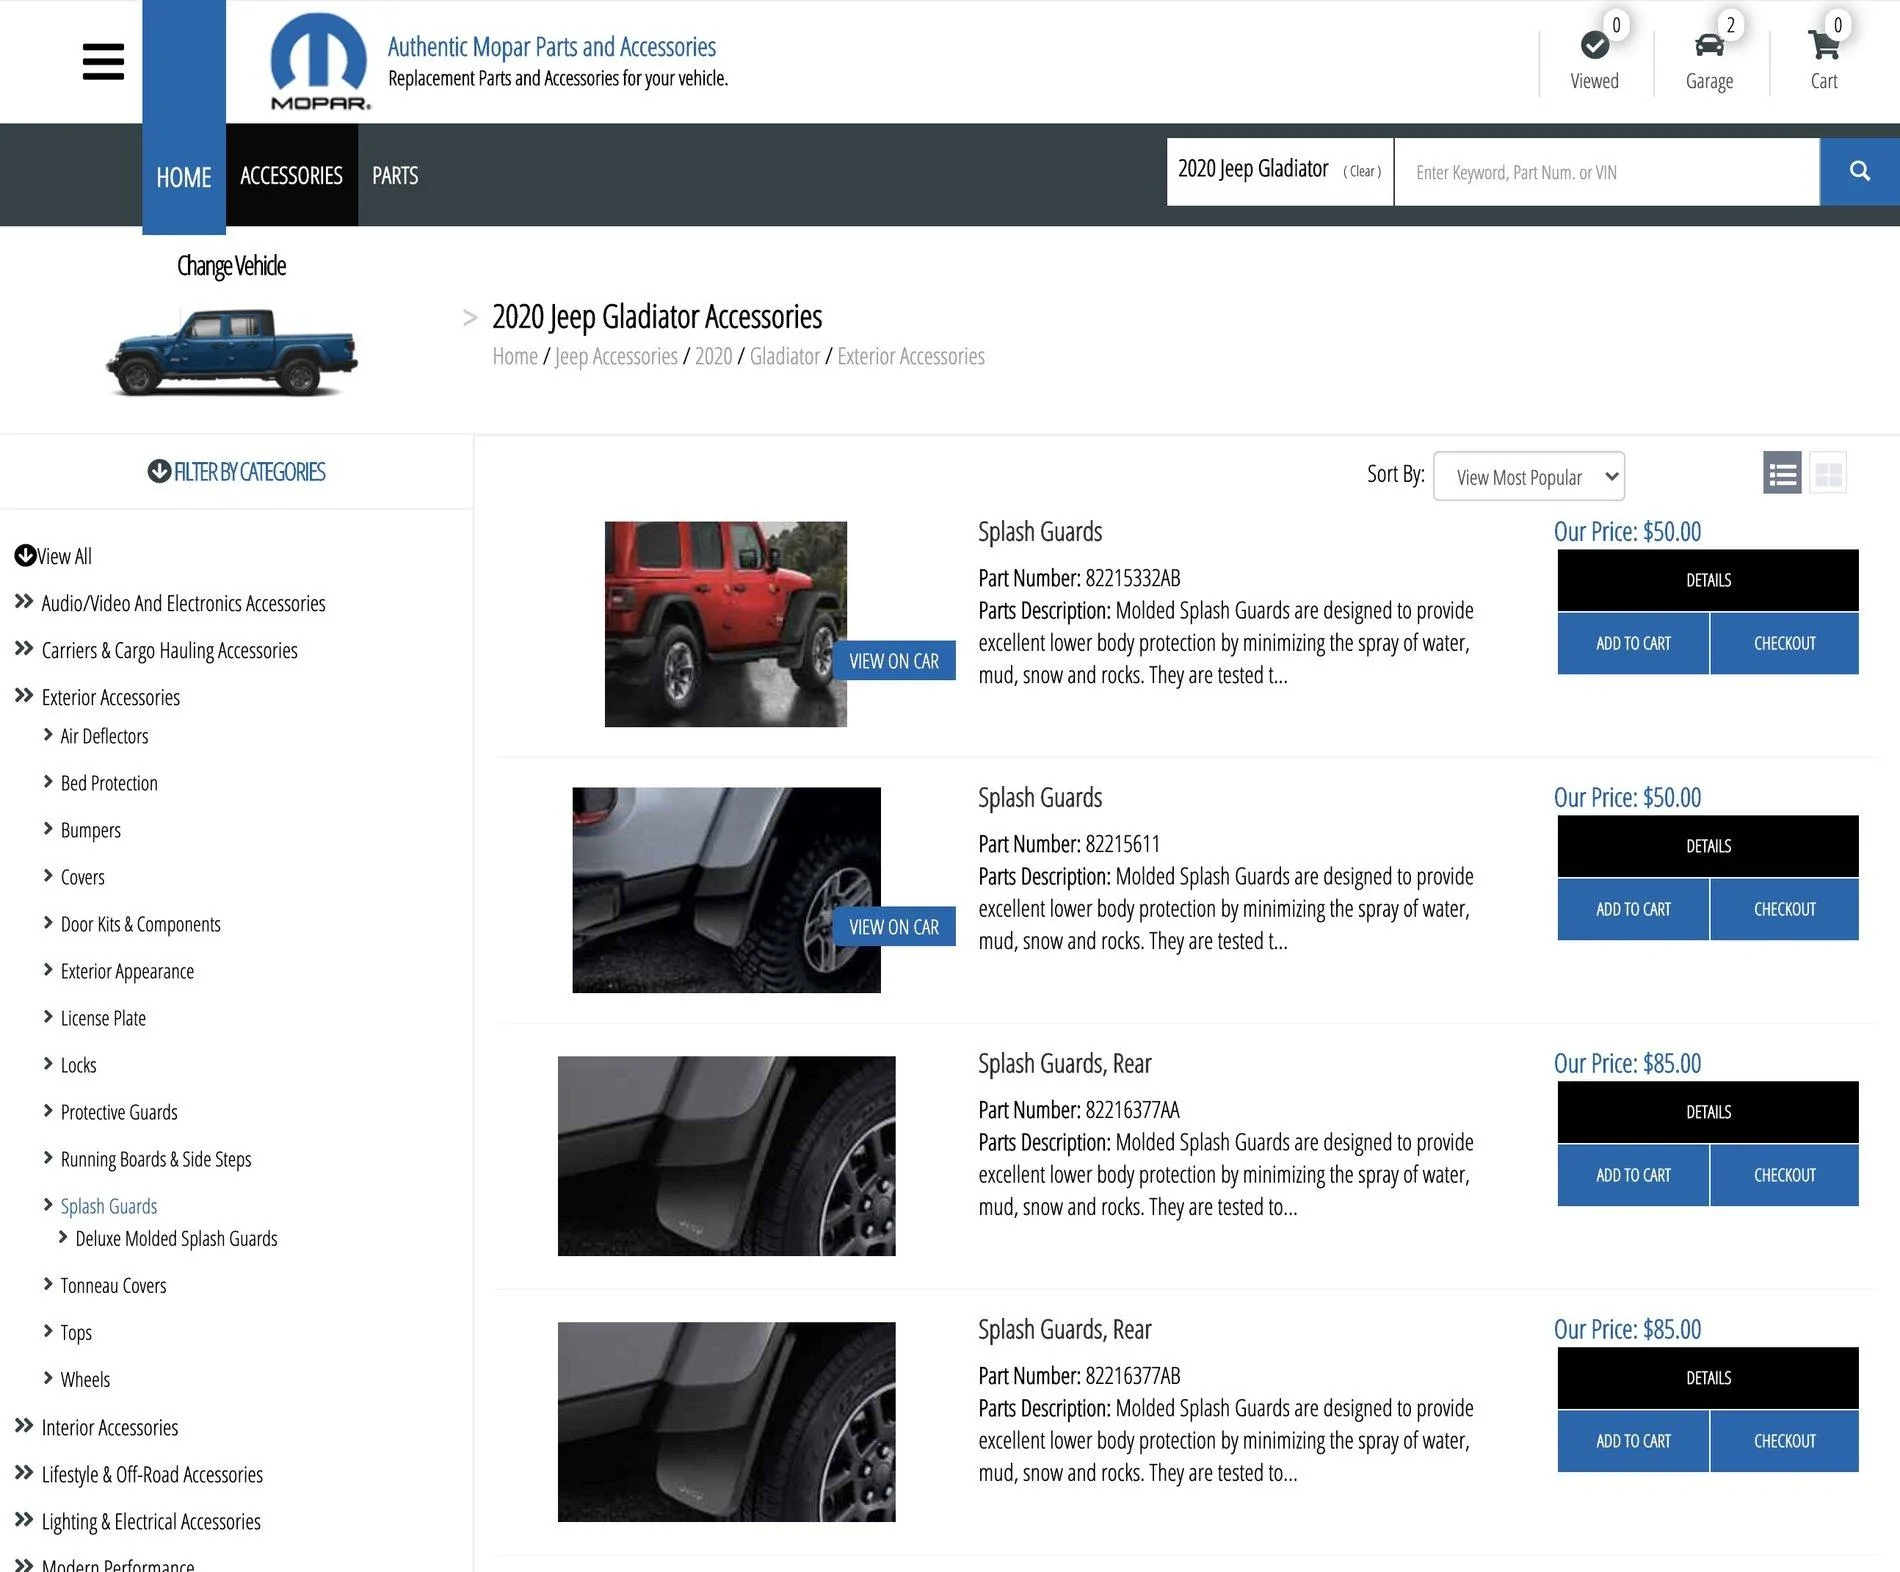The height and width of the screenshot is (1572, 1900).
Task: Click the View All circle arrow icon
Action: click(25, 555)
